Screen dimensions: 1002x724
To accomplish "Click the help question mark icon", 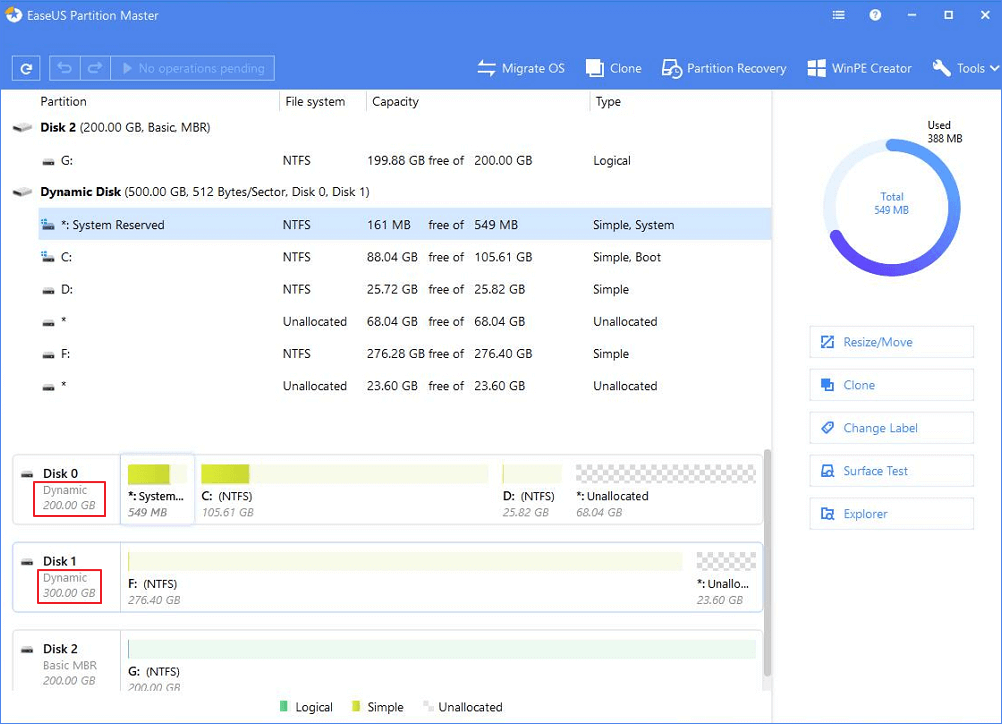I will pos(875,15).
